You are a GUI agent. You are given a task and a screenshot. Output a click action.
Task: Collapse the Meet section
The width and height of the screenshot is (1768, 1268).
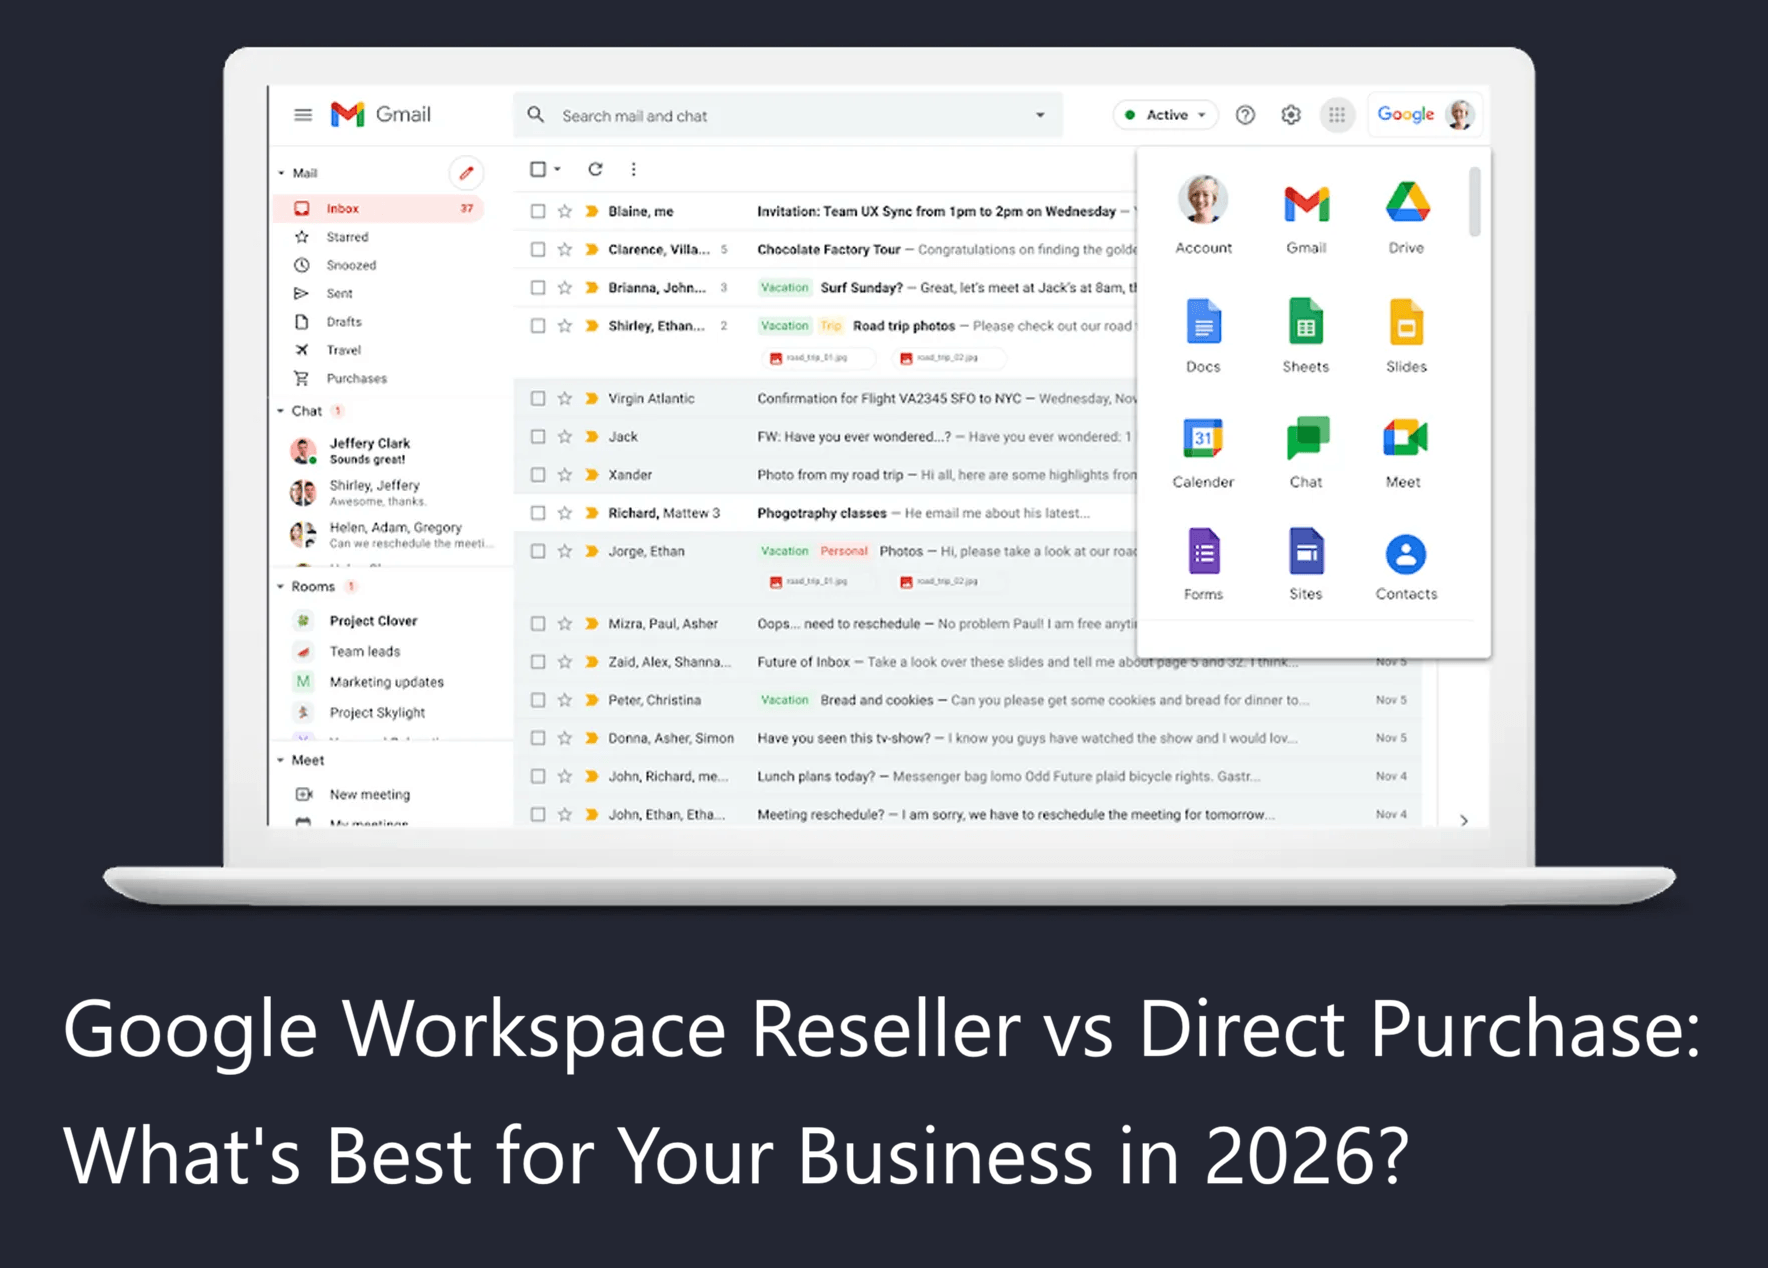point(281,760)
